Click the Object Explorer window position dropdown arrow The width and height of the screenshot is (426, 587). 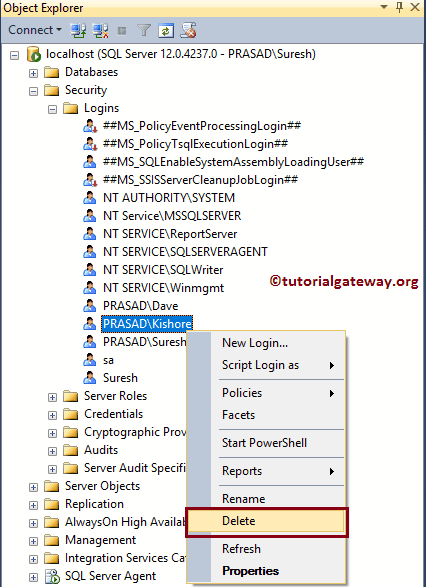coord(384,7)
